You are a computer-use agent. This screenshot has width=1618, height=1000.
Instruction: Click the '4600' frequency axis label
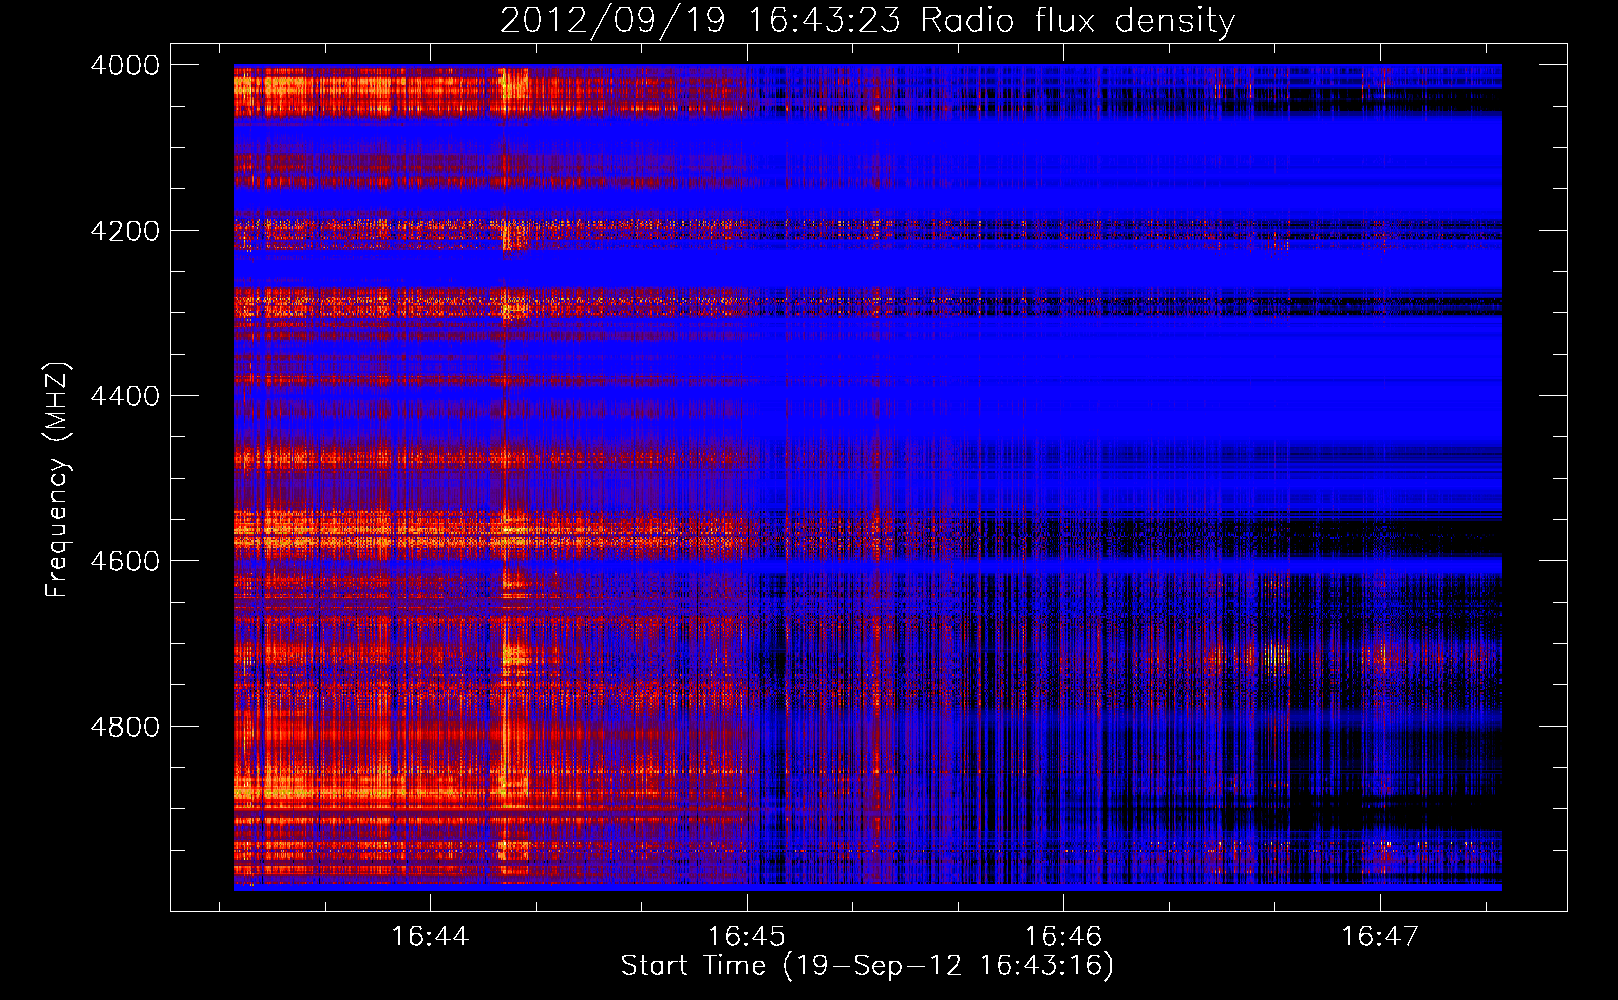tap(125, 561)
